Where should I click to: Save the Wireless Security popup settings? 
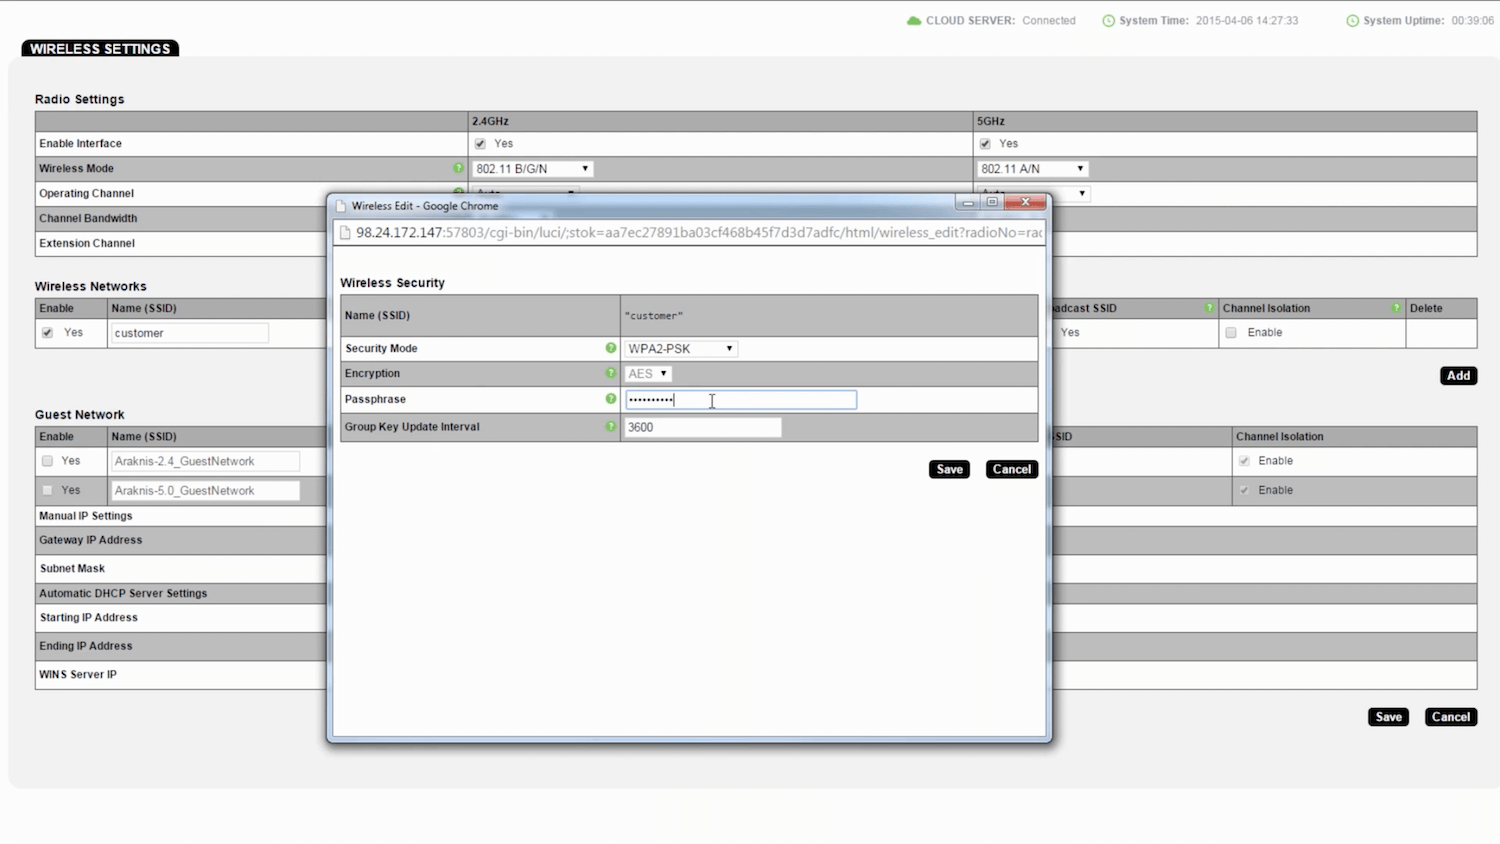point(949,469)
